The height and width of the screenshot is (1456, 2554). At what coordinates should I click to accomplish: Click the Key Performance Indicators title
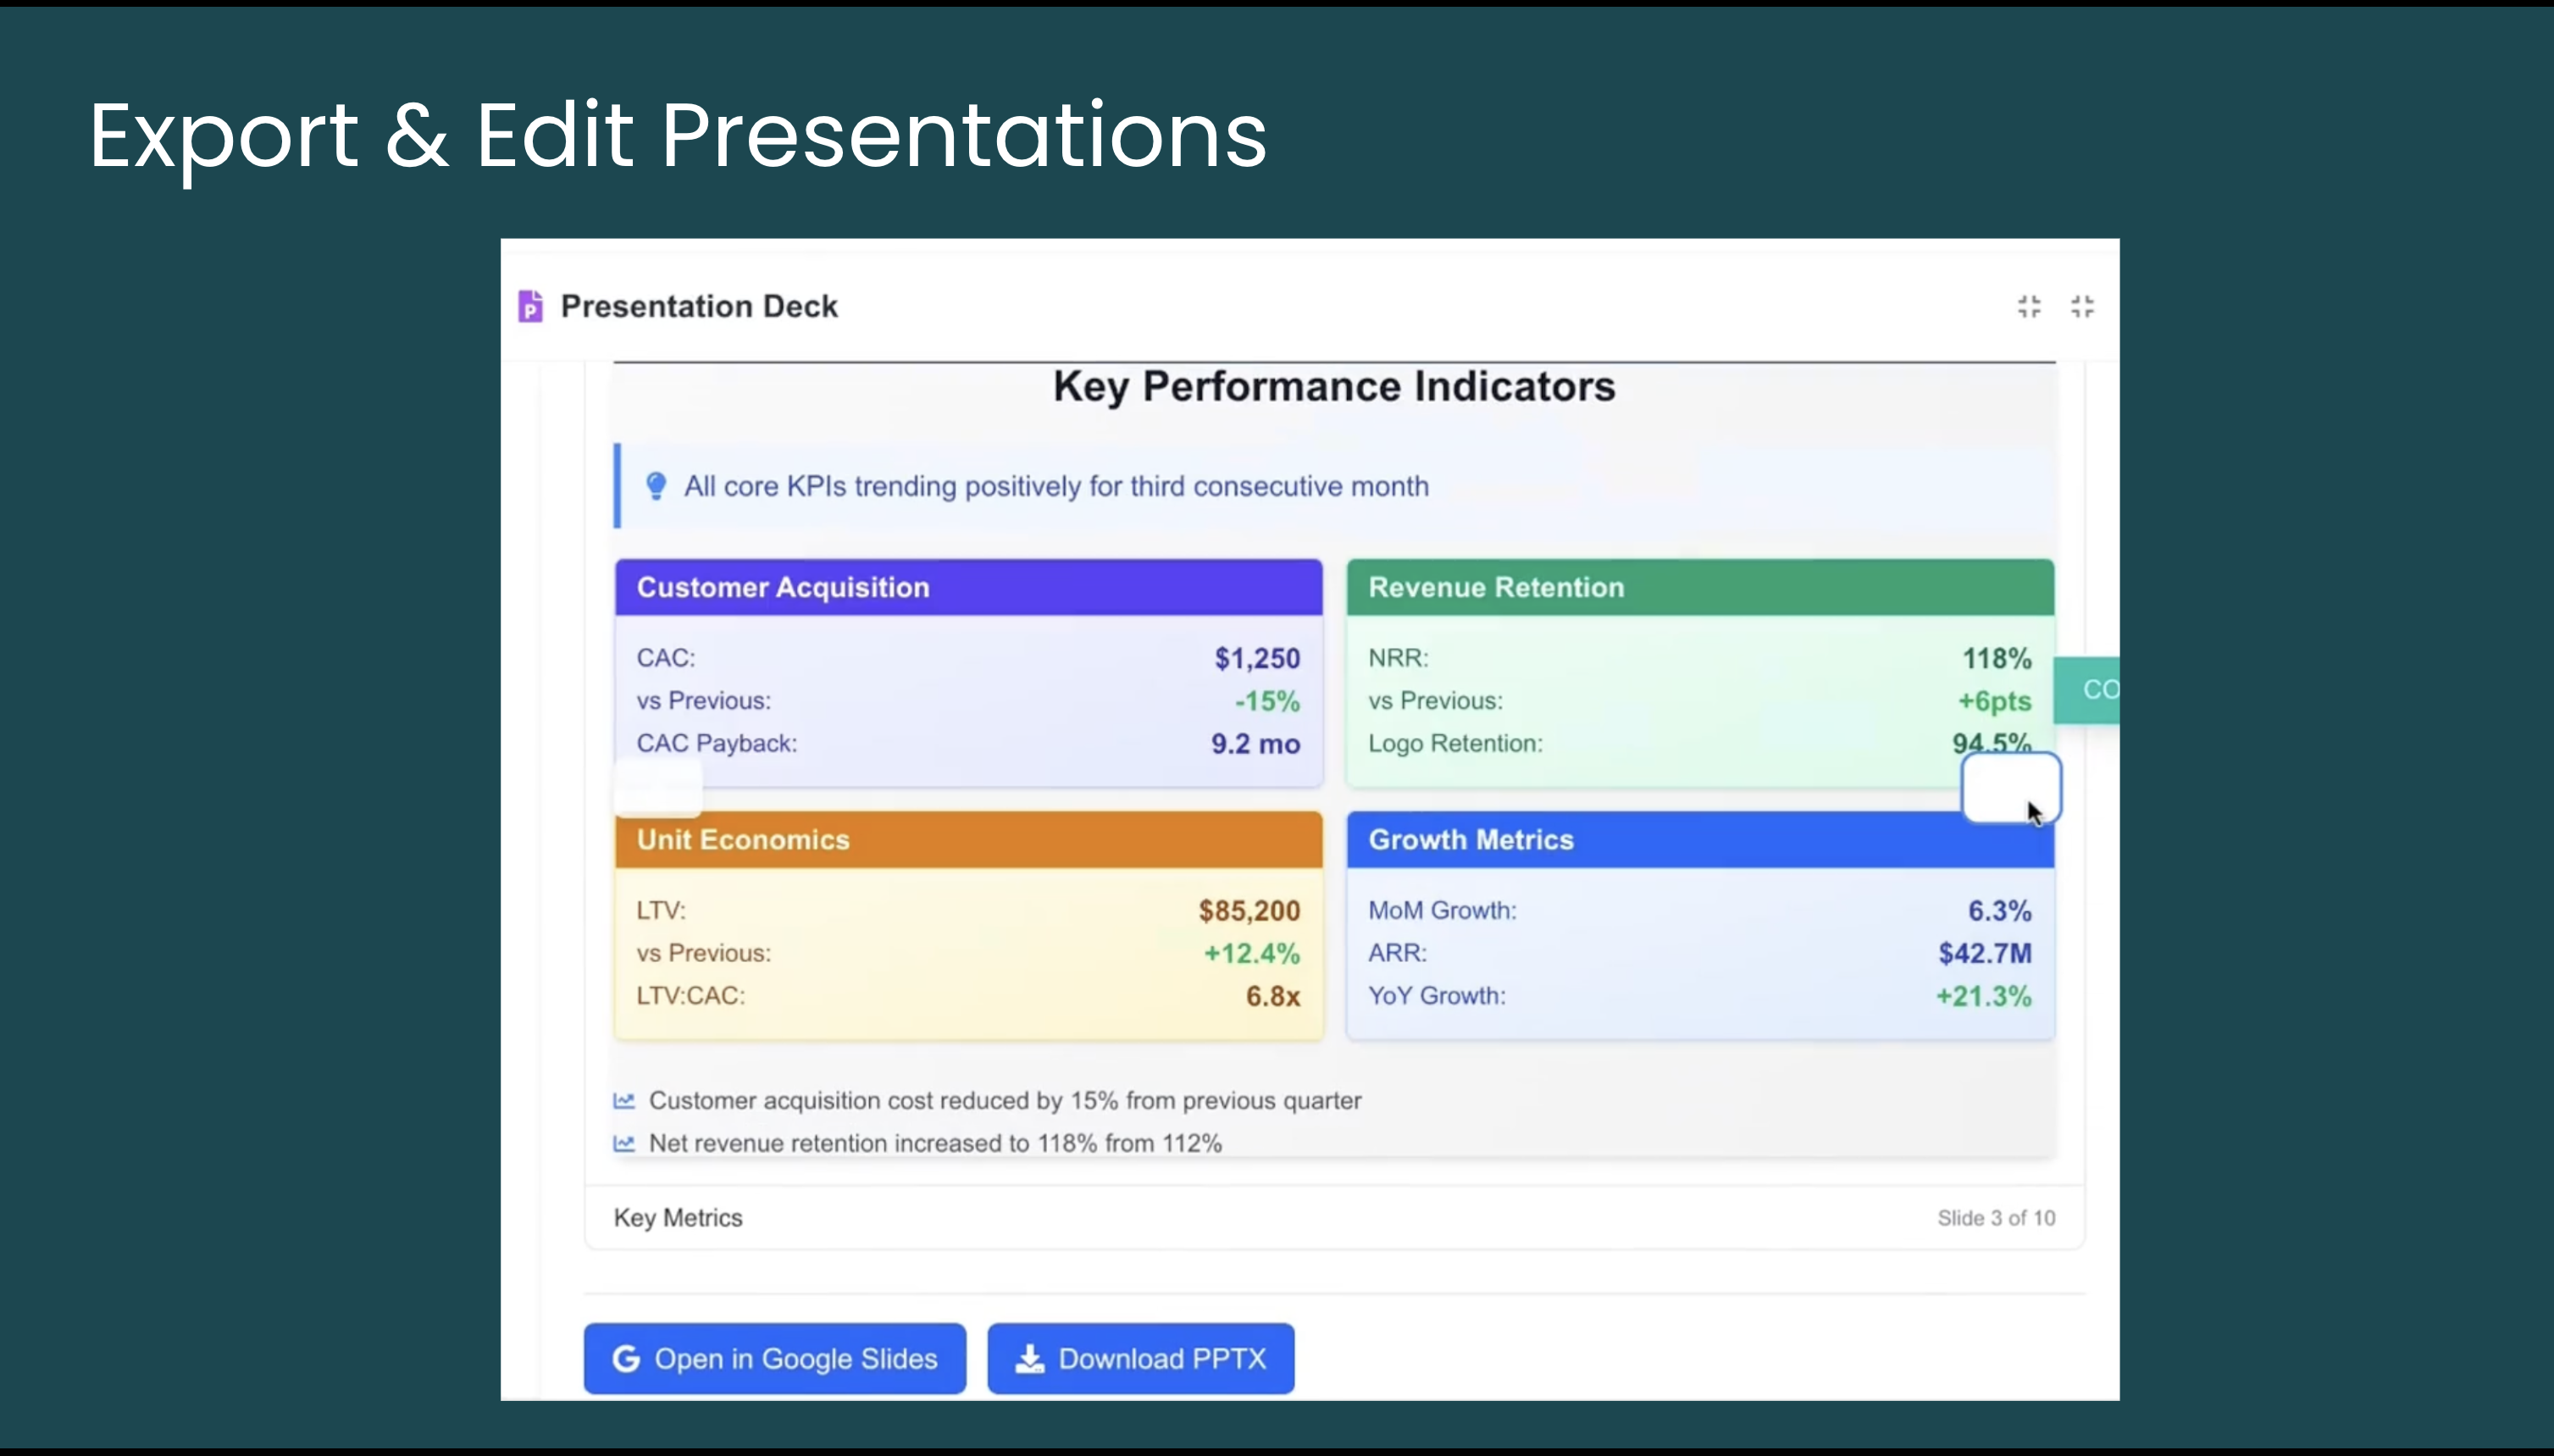click(x=1334, y=387)
